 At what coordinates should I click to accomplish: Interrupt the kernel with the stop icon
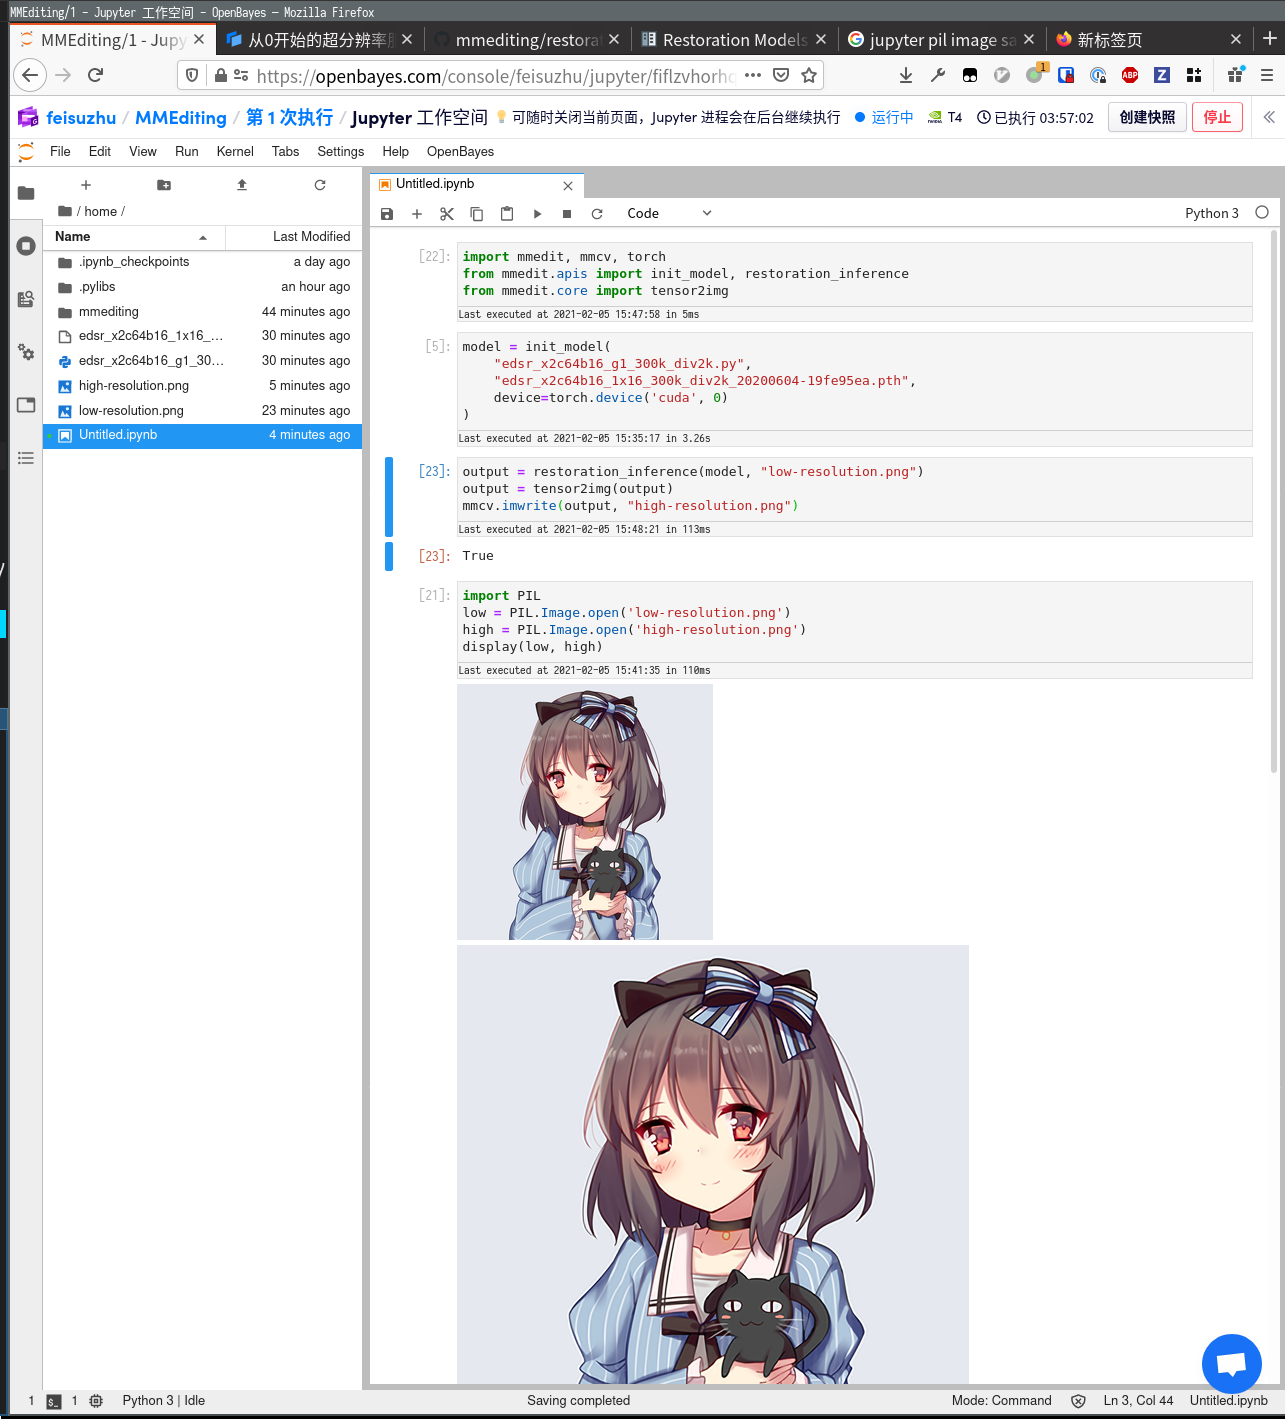pos(567,214)
